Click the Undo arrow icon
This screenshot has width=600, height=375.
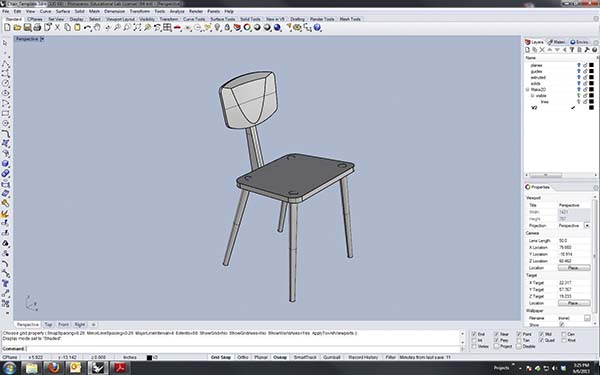click(x=87, y=28)
